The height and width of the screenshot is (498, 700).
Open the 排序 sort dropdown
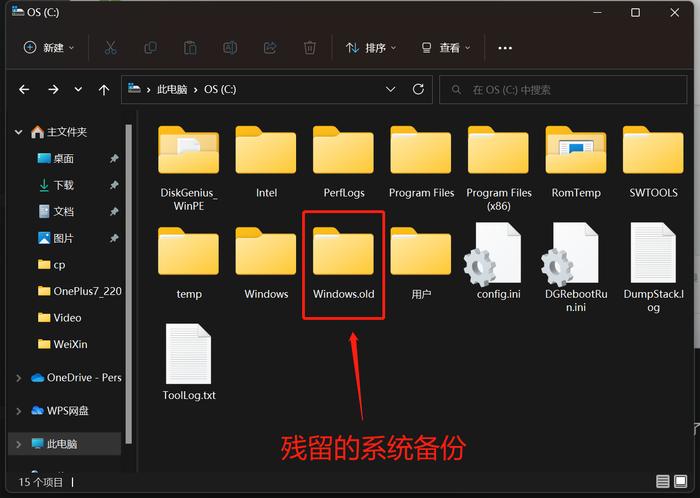click(x=371, y=48)
